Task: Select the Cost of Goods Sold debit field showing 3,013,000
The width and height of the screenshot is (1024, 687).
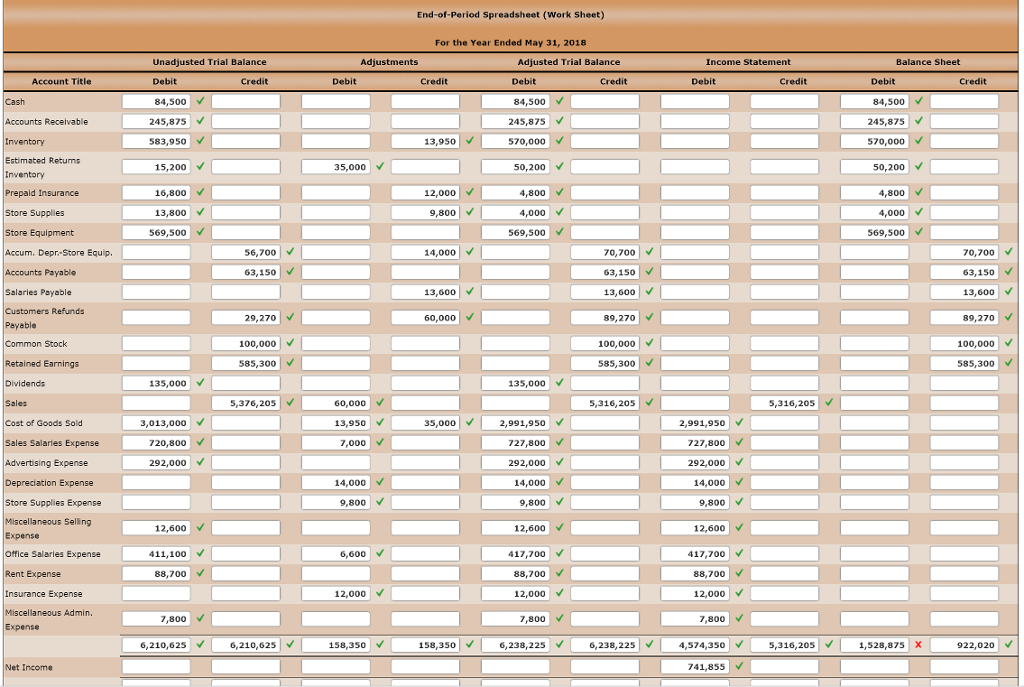Action: point(155,423)
